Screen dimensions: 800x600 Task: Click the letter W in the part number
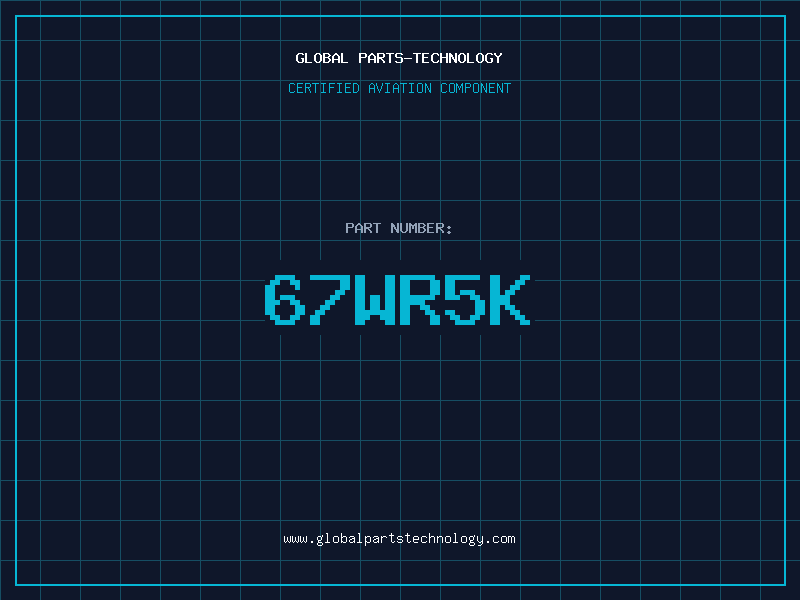click(x=376, y=300)
